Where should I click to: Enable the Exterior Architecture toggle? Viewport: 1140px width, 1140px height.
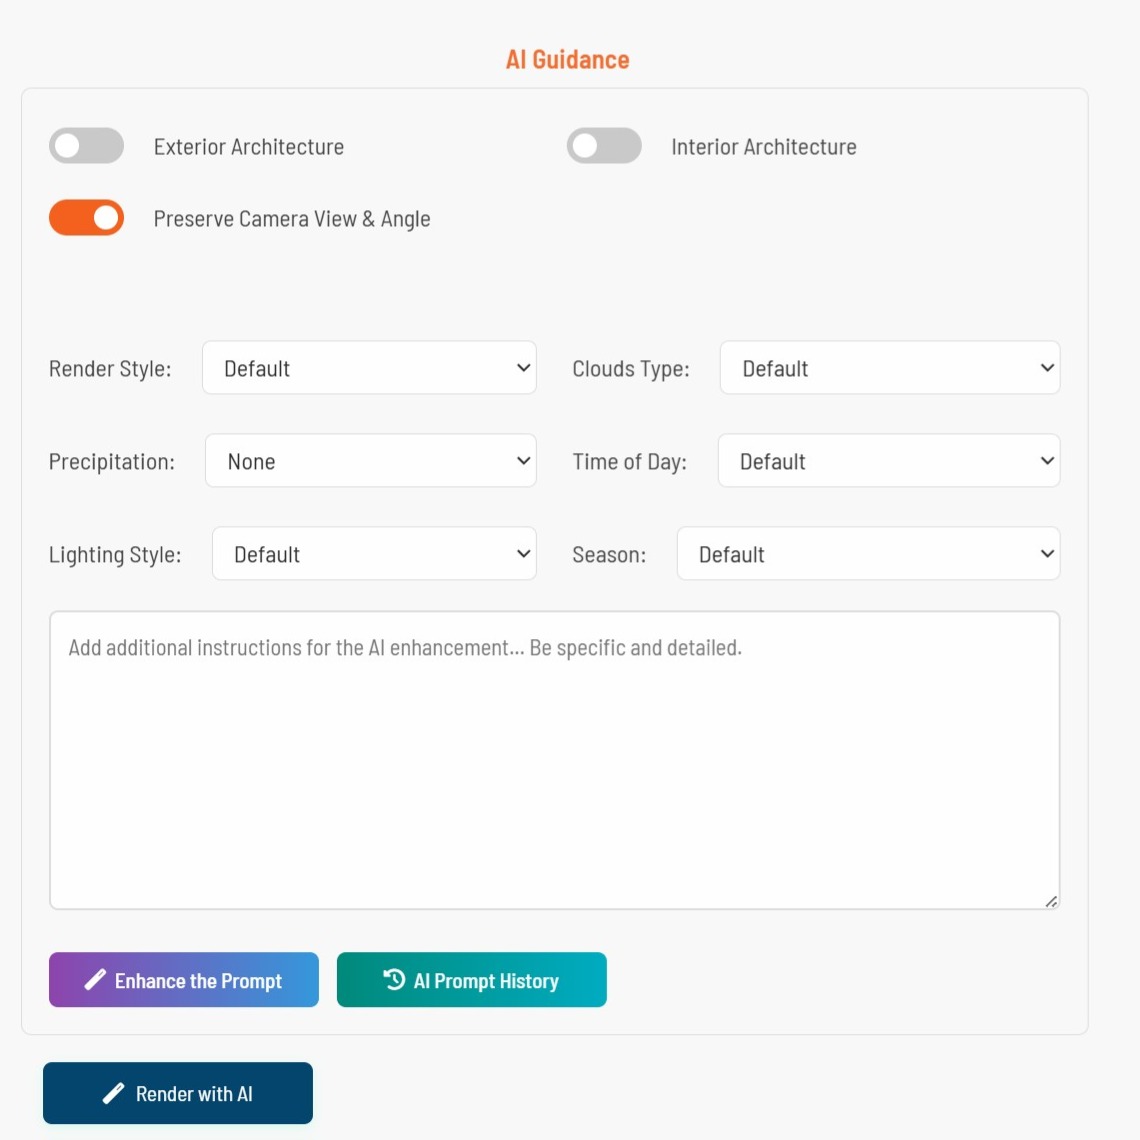(86, 145)
